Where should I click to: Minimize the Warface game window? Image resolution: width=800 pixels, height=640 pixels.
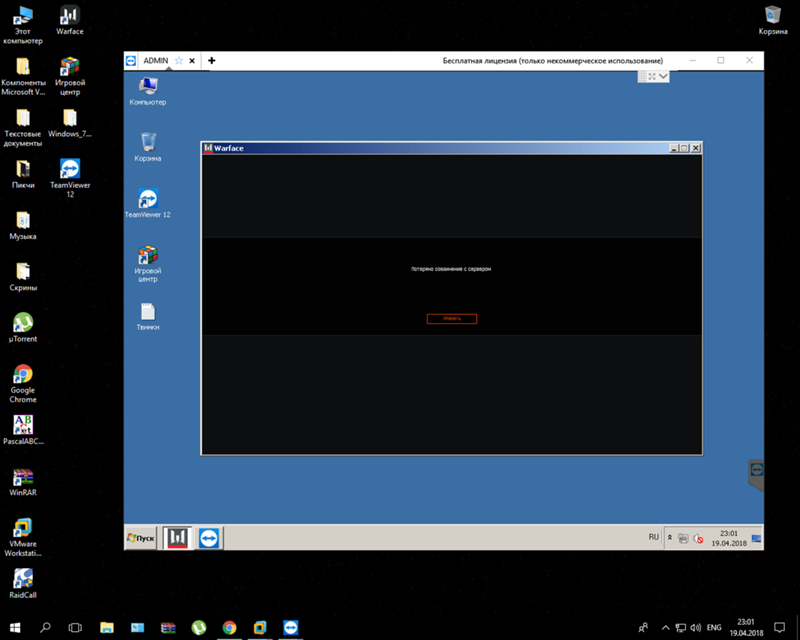(674, 148)
